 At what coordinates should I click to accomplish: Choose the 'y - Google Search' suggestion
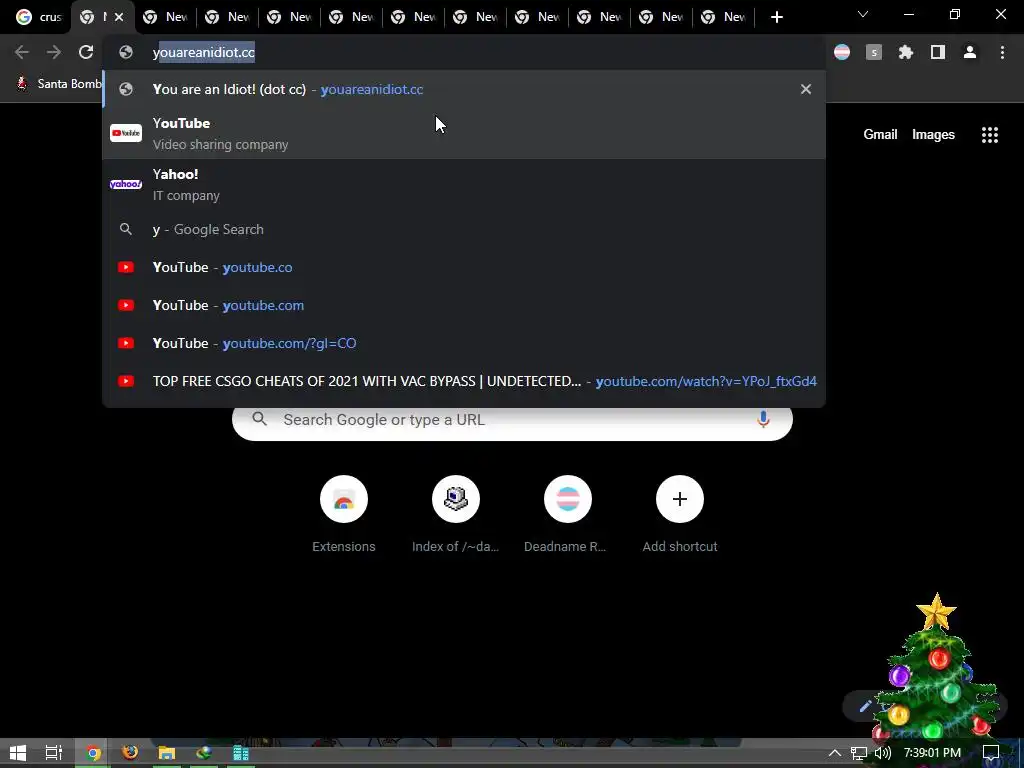click(x=464, y=229)
